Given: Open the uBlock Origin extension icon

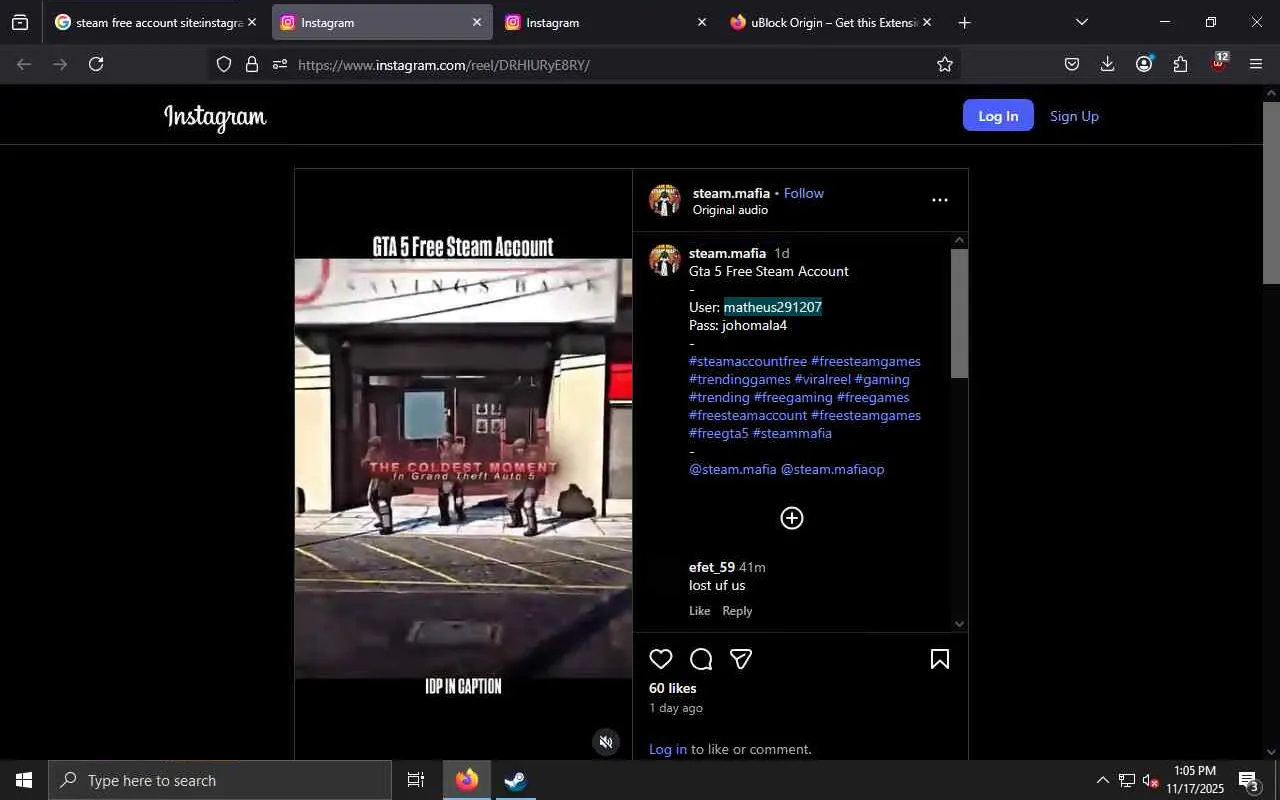Looking at the screenshot, I should 1219,63.
